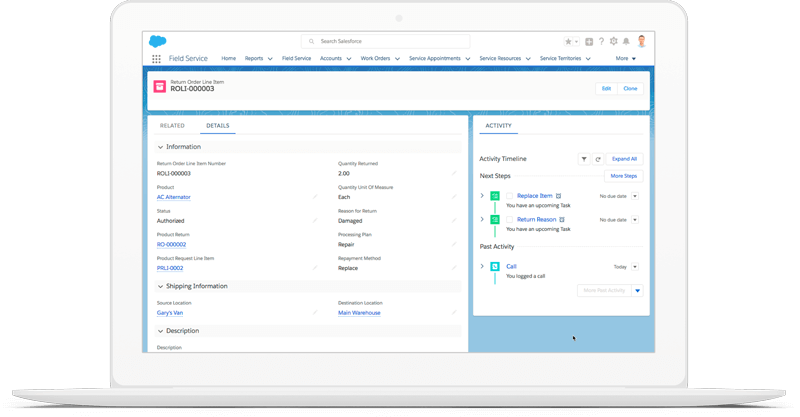Open the favorites list dropdown arrow
The image size is (800, 417).
577,42
